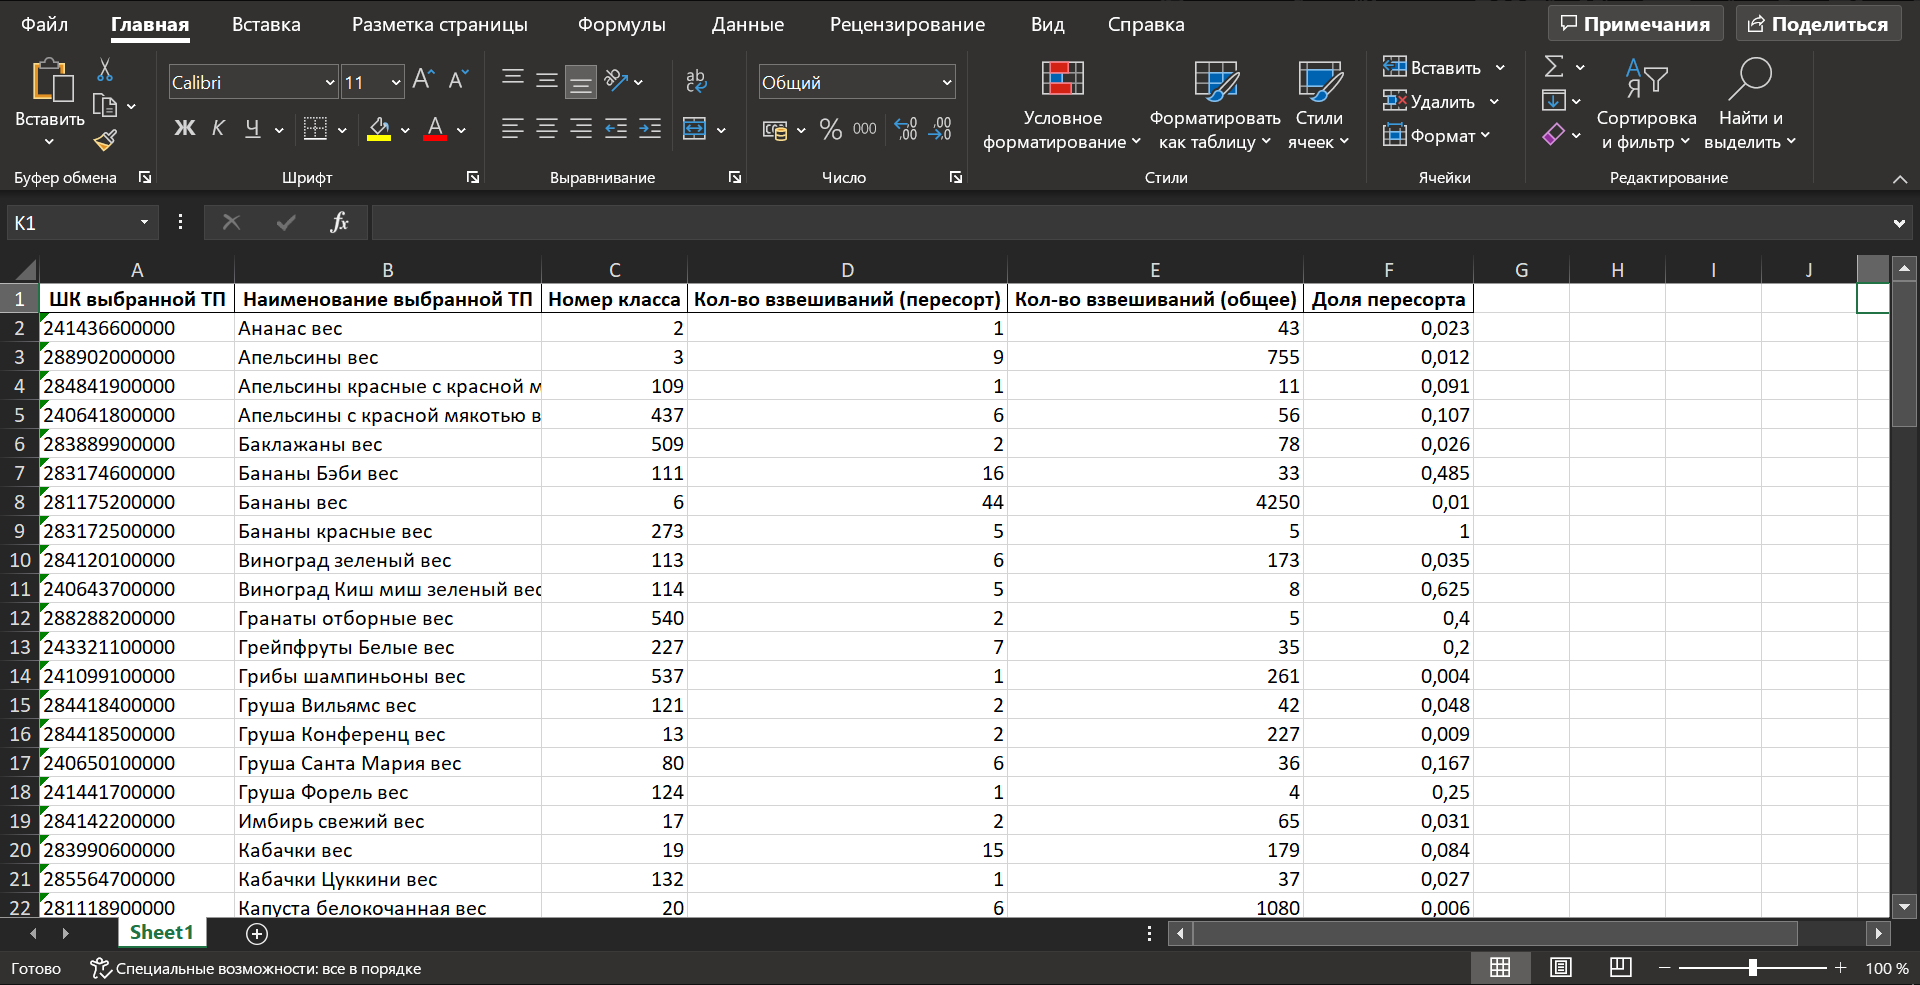1920x985 pixels.
Task: Click the decrease indent icon
Action: point(616,129)
